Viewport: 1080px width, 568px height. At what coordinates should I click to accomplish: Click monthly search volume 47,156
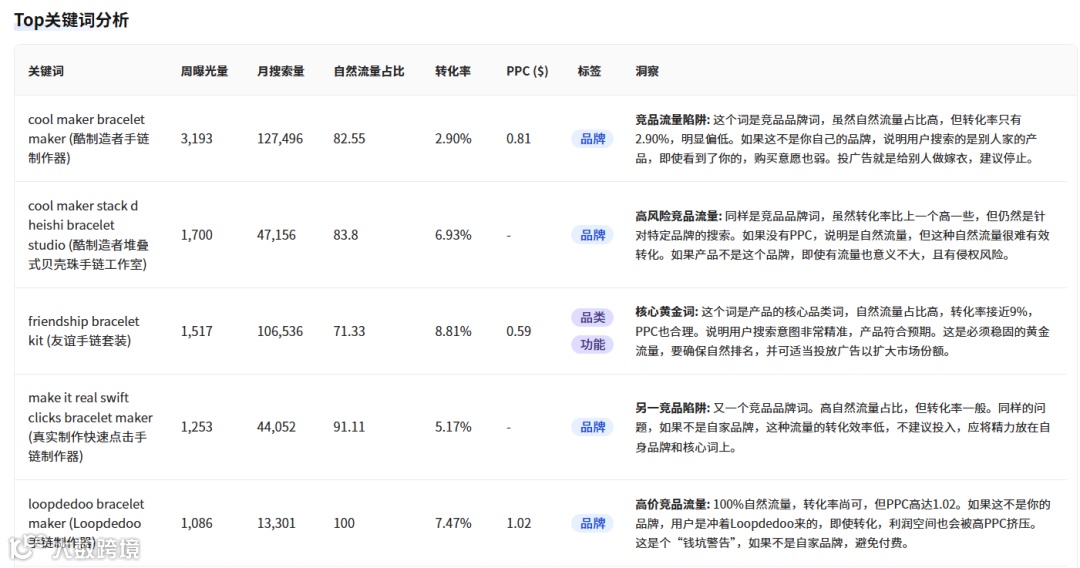coord(276,235)
